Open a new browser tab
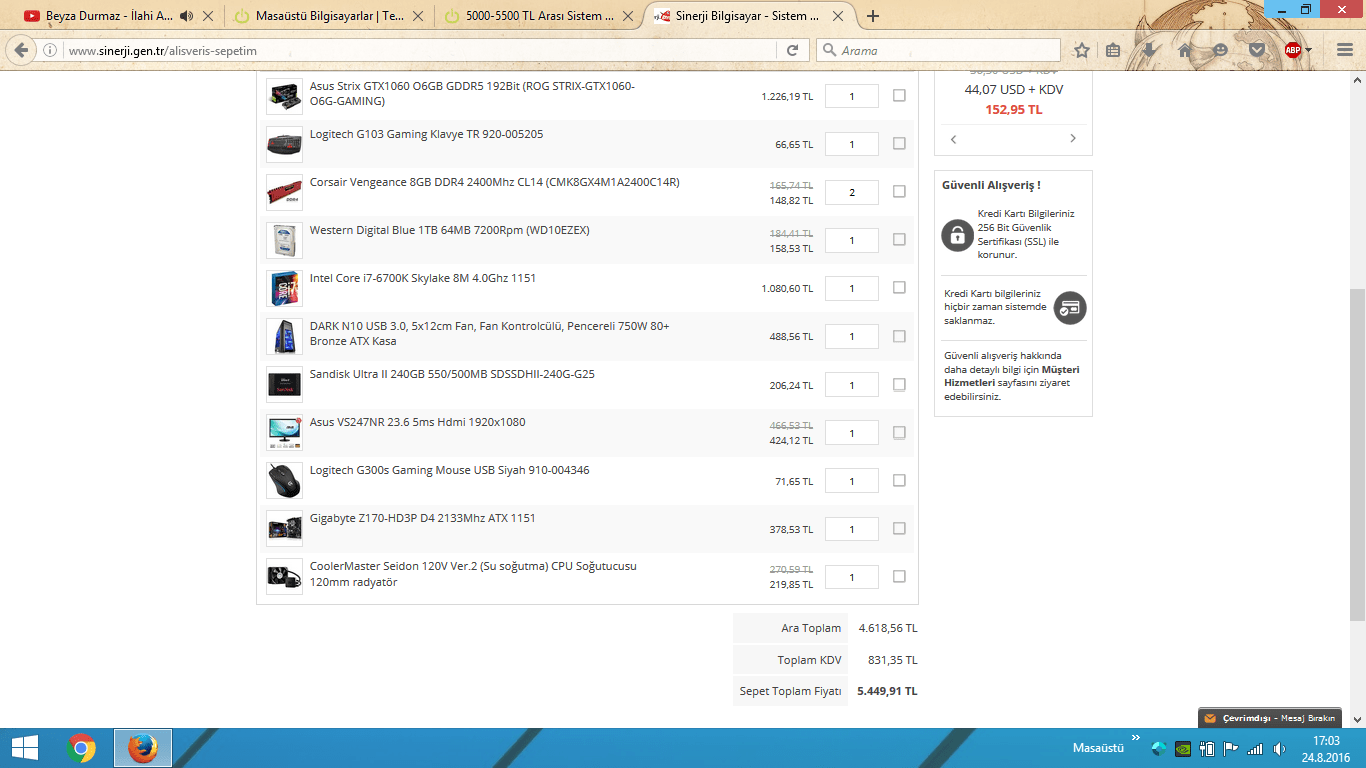Screen dimensions: 1366x768 coord(873,16)
